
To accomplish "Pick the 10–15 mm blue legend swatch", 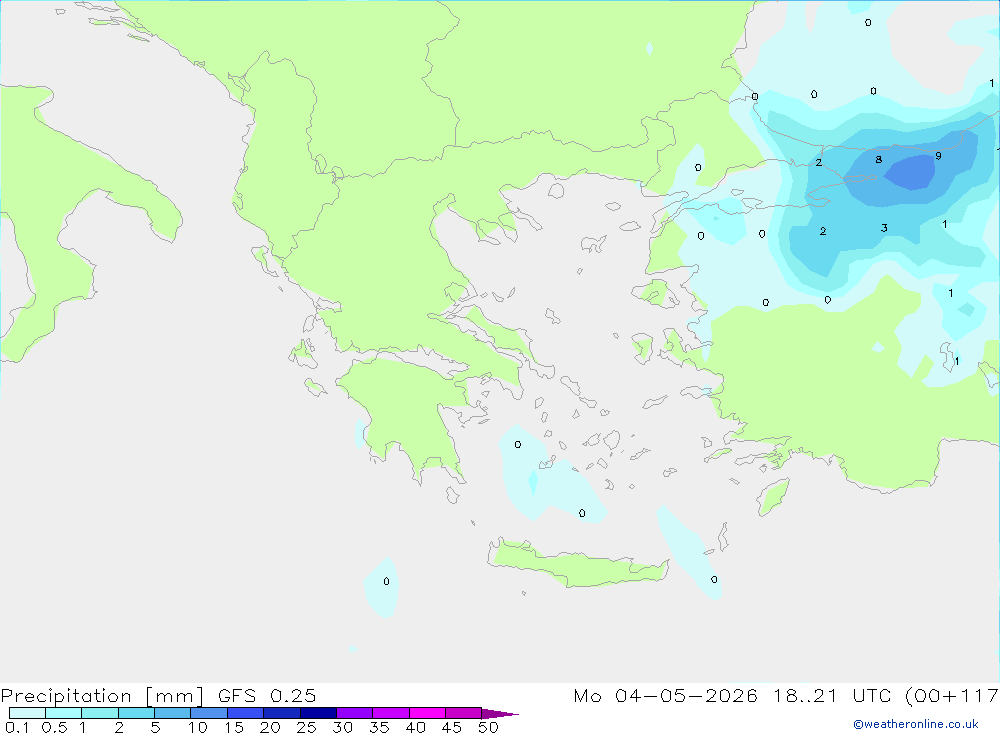I will click(209, 713).
